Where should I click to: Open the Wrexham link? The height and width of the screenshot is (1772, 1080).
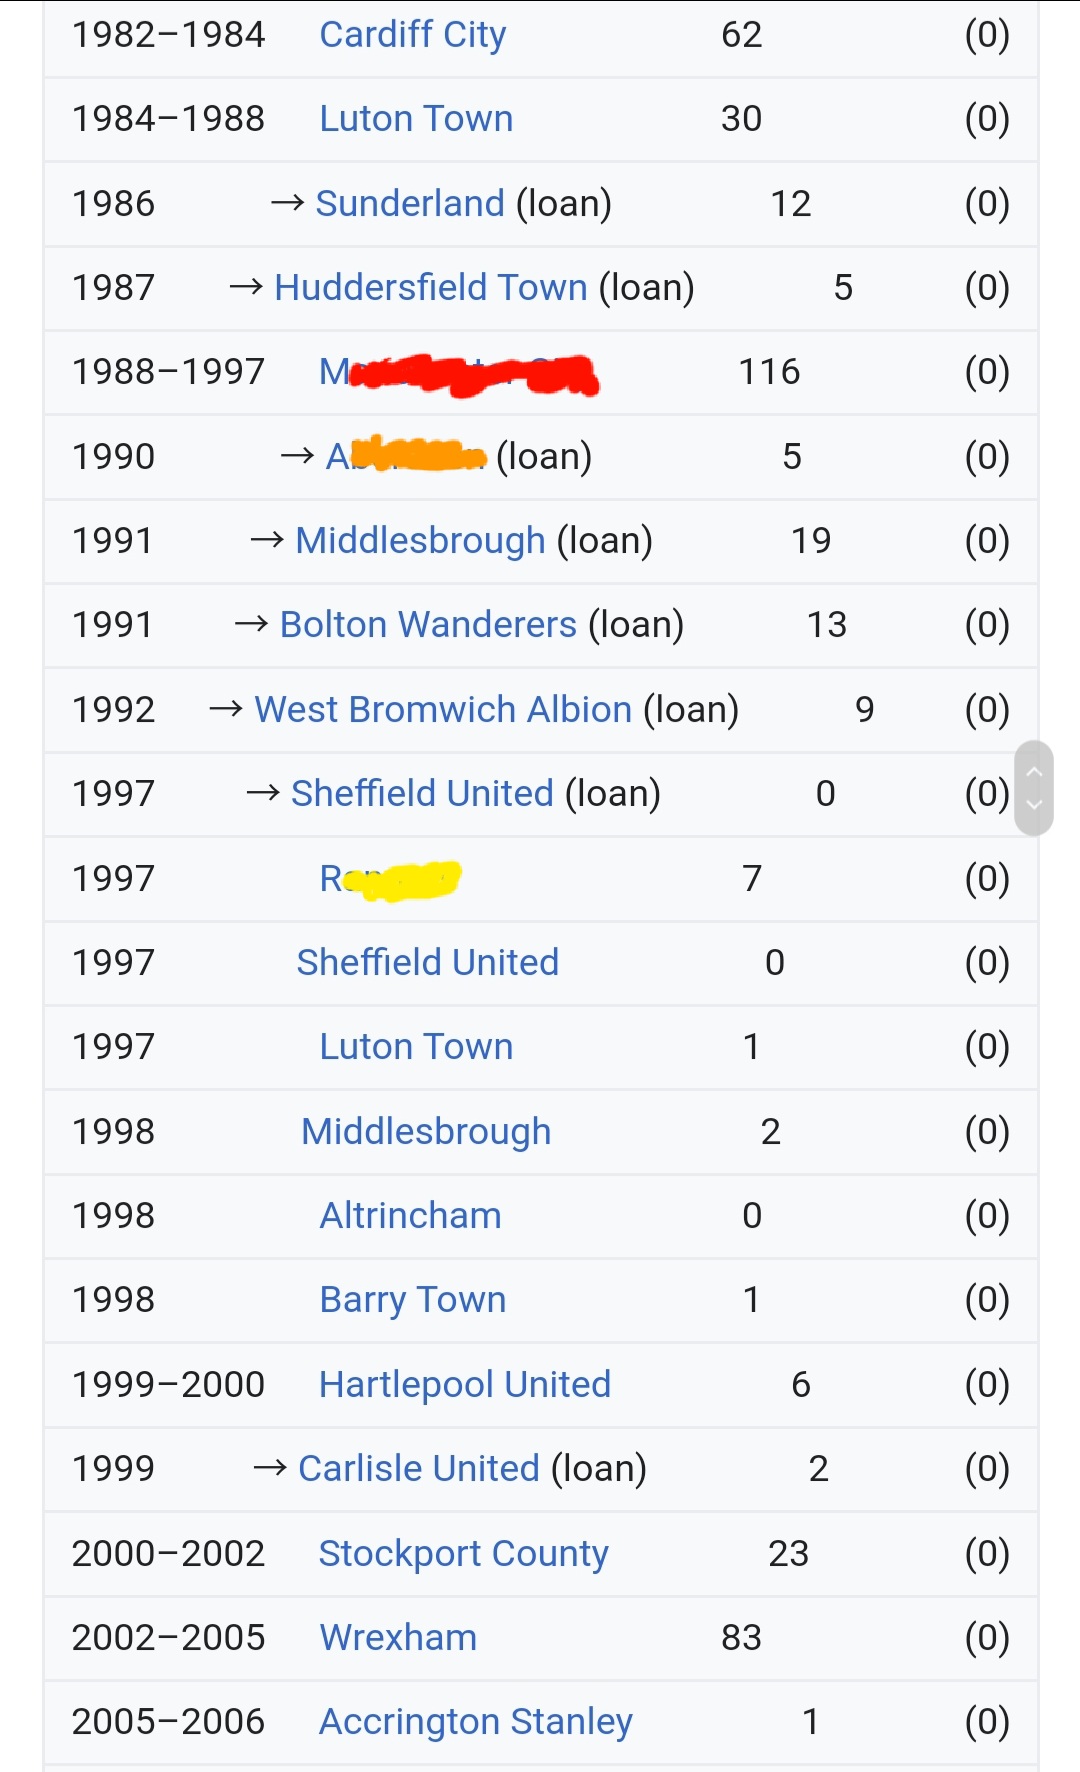pyautogui.click(x=398, y=1638)
